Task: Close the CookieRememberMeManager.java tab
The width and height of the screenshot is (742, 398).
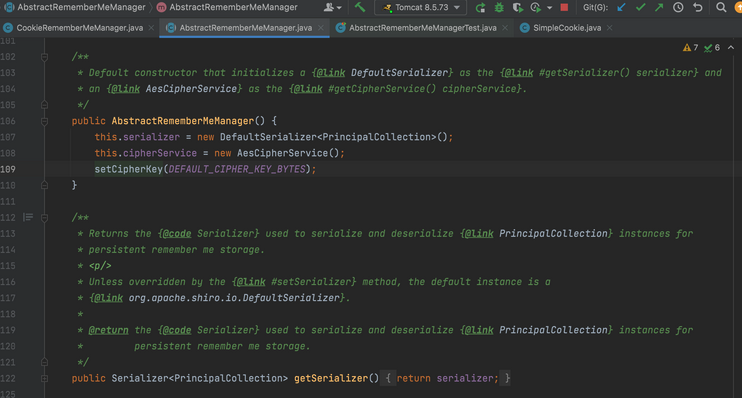Action: (x=151, y=28)
